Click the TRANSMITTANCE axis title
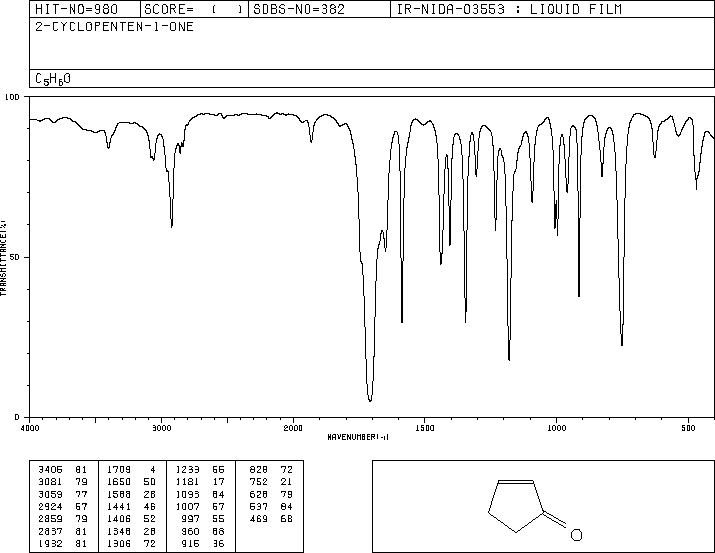 3,258
